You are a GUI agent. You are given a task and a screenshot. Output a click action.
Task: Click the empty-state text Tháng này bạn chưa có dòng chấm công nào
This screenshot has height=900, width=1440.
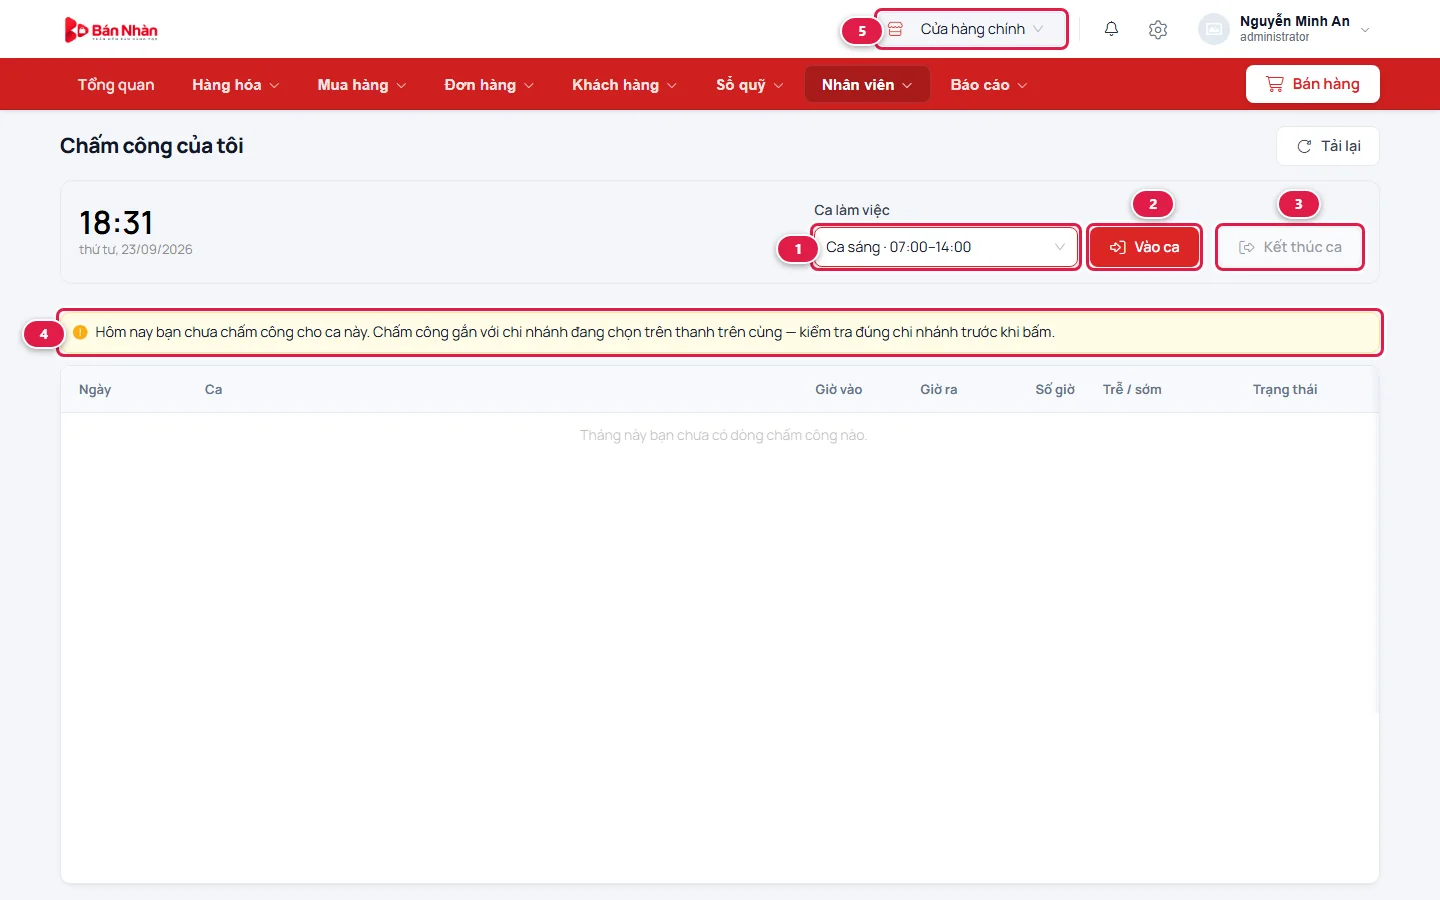[723, 435]
